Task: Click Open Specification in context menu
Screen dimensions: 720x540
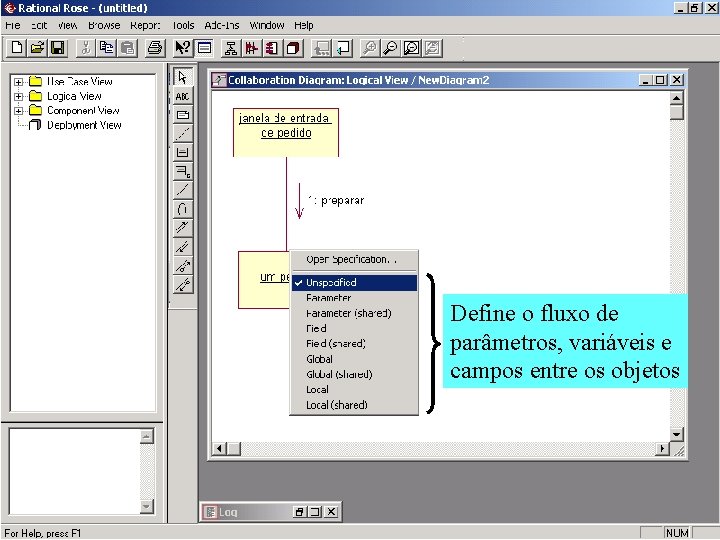Action: [x=354, y=259]
